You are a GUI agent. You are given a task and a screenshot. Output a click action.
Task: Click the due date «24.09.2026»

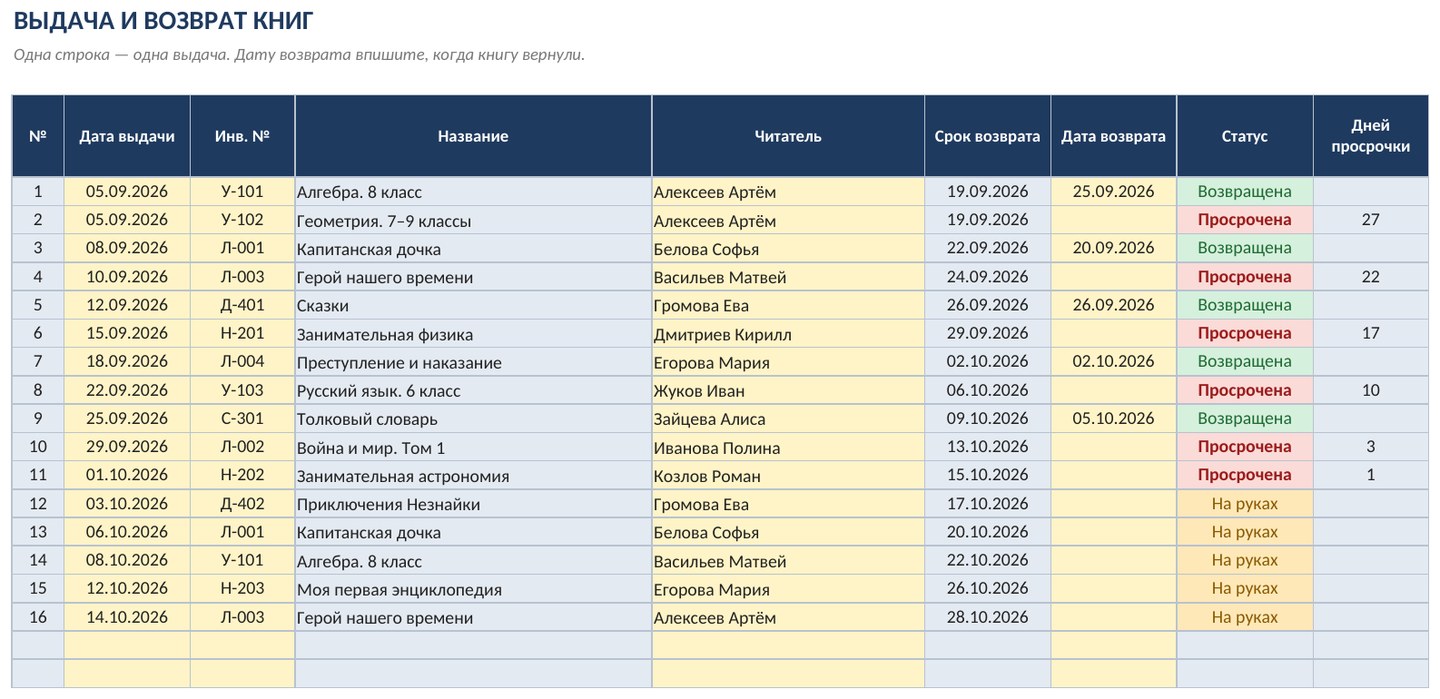point(987,277)
